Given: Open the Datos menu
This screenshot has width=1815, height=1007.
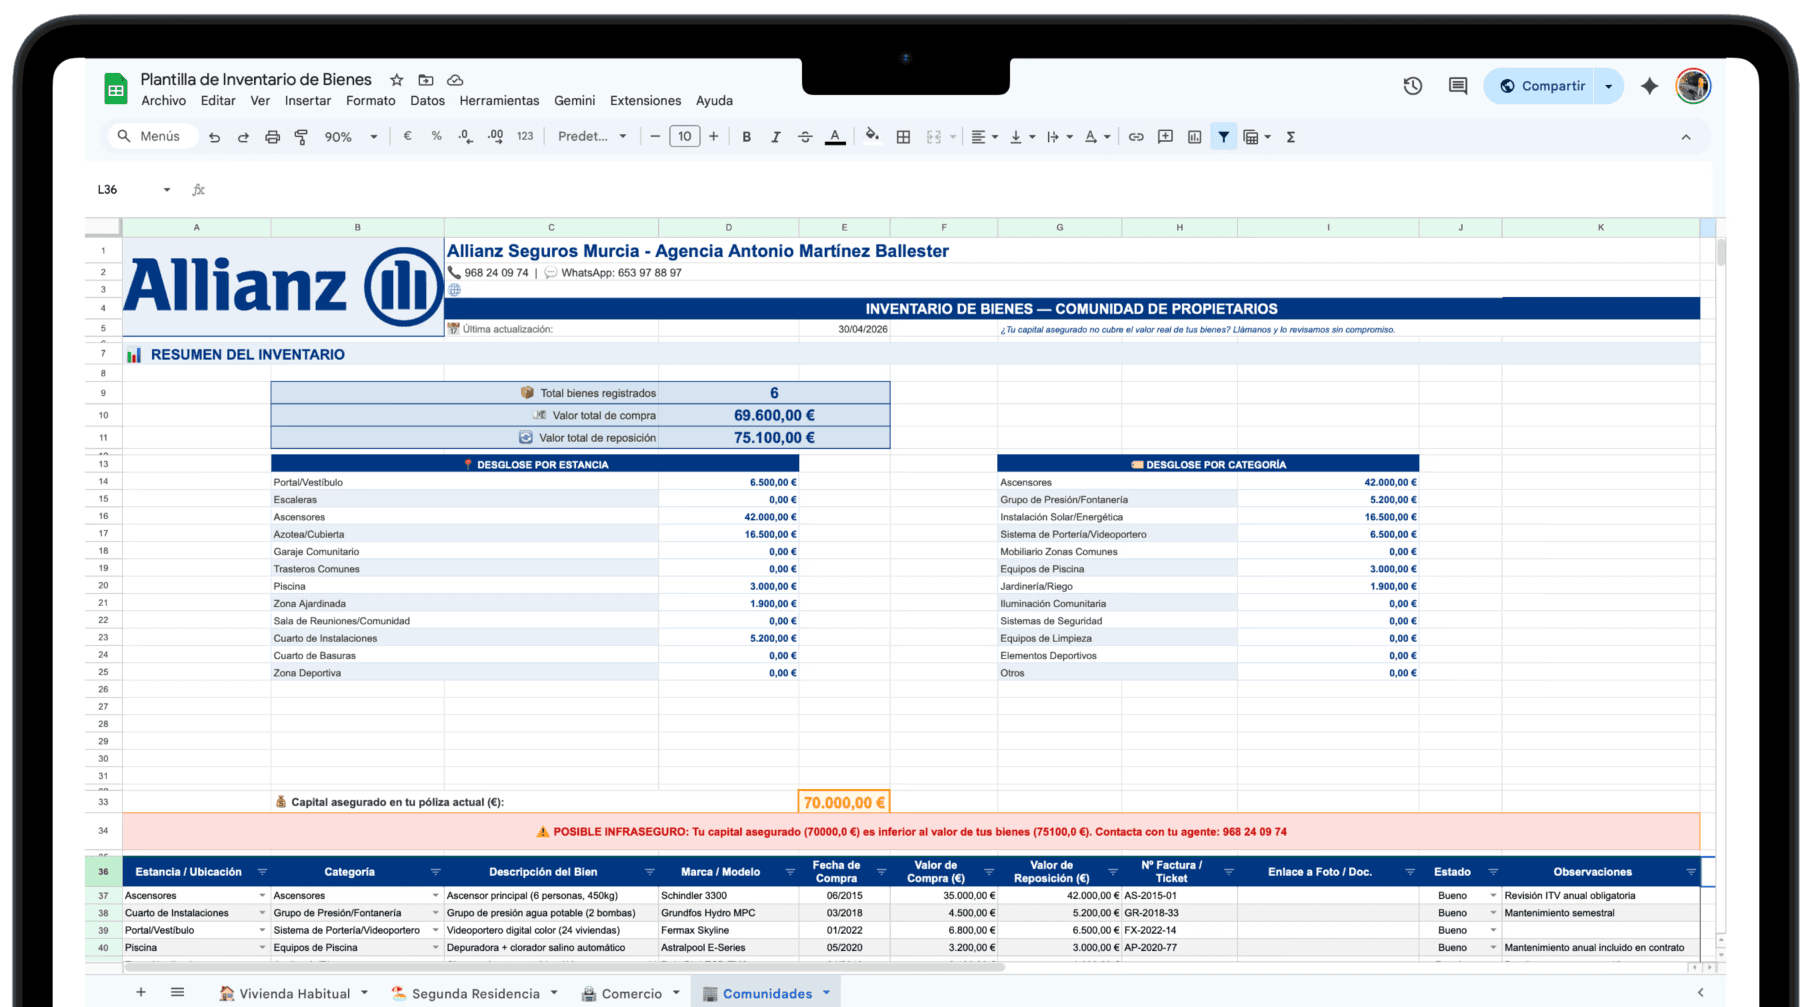Looking at the screenshot, I should [427, 100].
